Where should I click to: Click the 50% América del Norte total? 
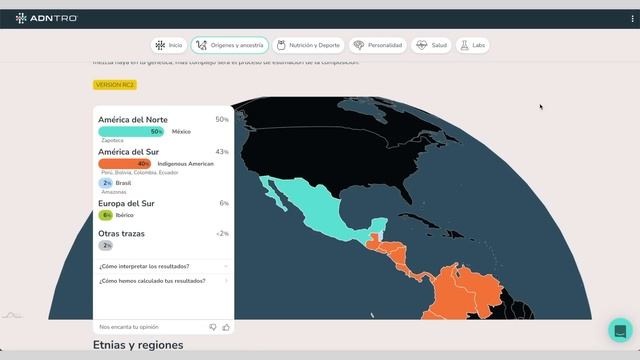point(222,120)
